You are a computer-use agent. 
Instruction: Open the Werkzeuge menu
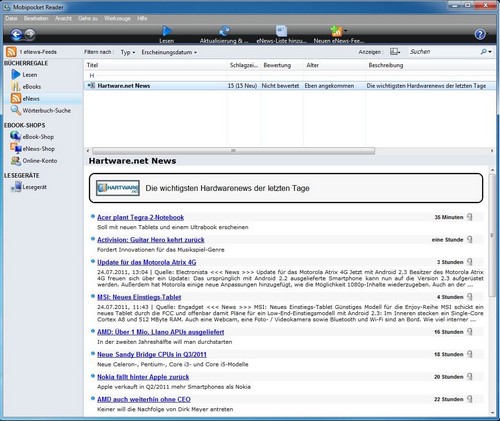click(x=117, y=18)
